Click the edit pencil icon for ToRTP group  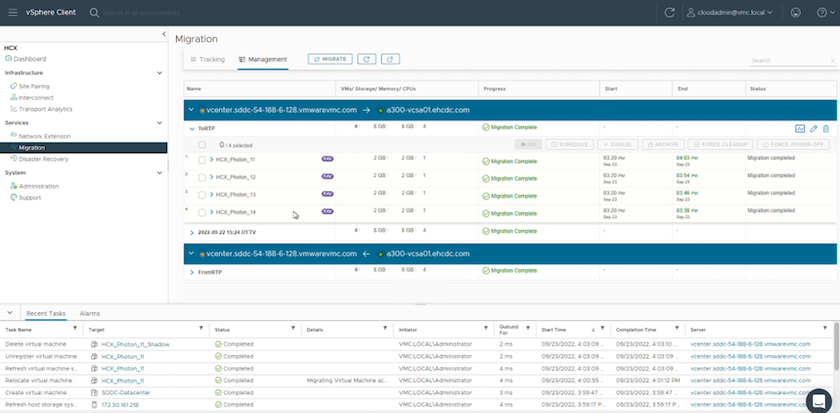point(814,129)
